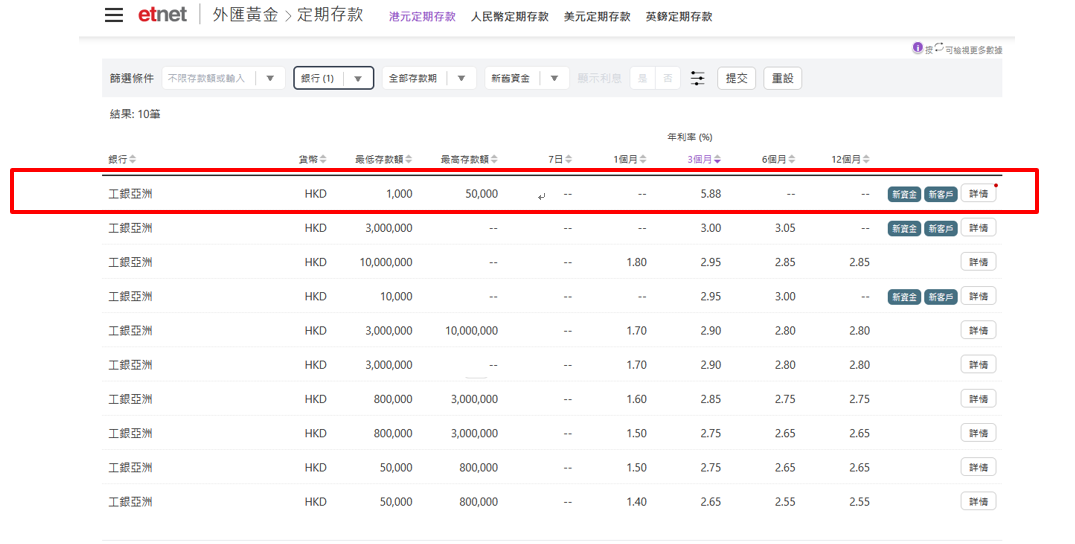Viewport: 1075px width, 544px height.
Task: Open the hamburger menu
Action: click(114, 15)
